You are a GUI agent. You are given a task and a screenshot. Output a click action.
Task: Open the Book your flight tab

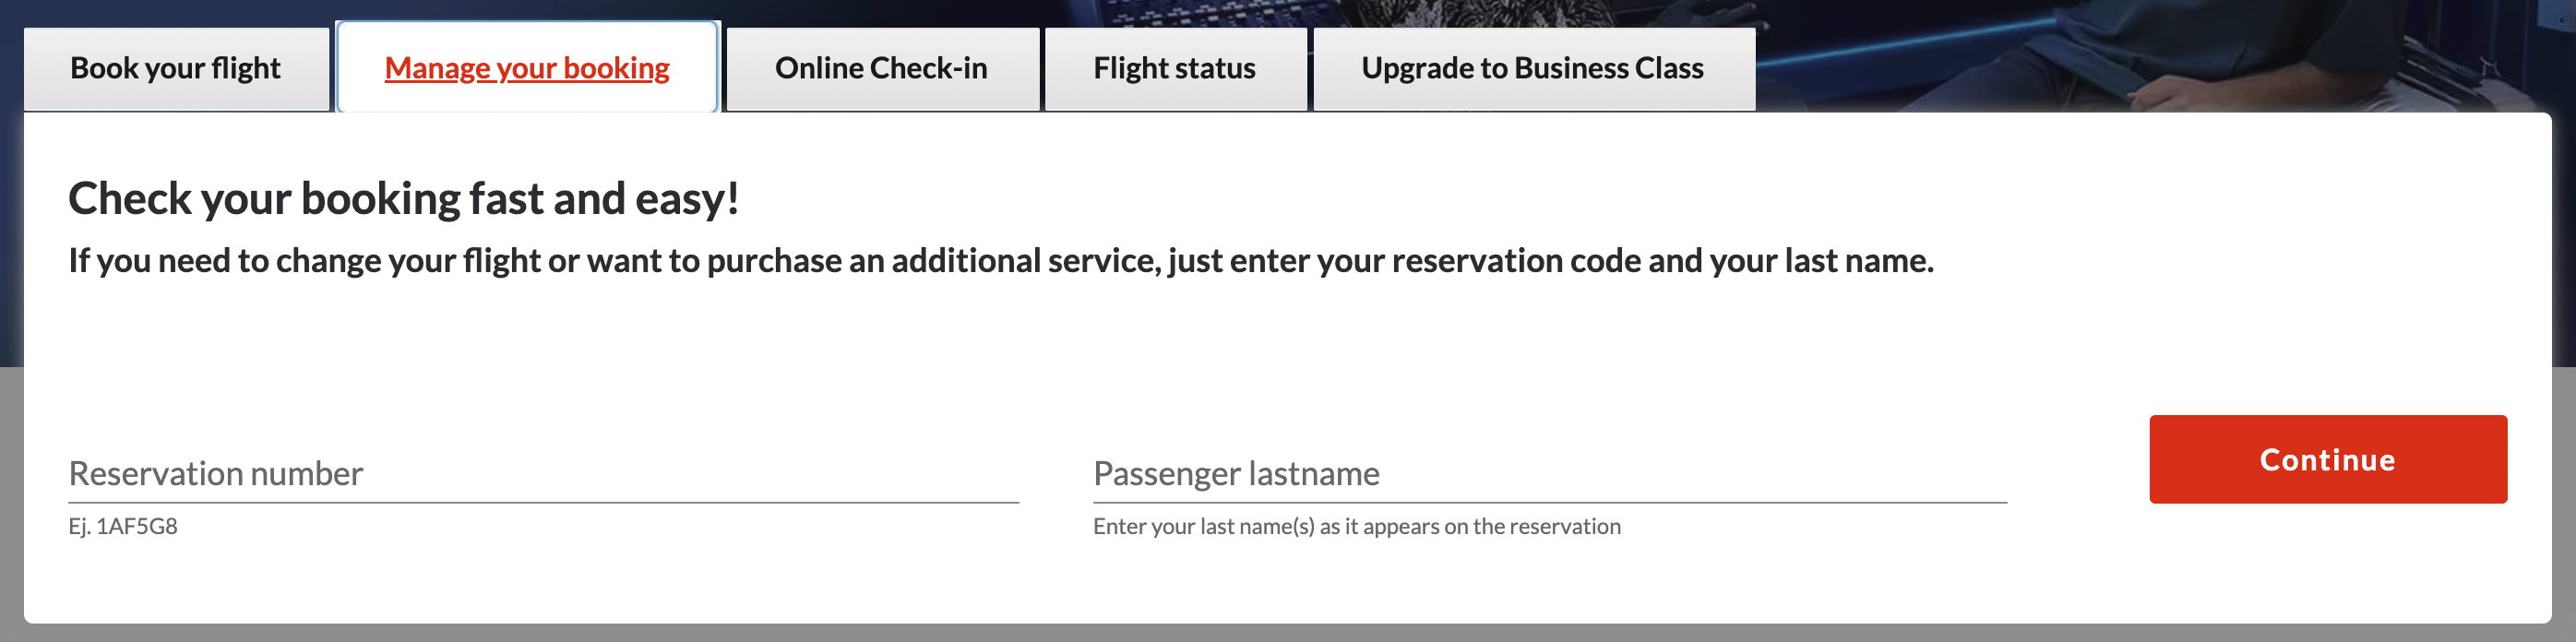pyautogui.click(x=176, y=69)
